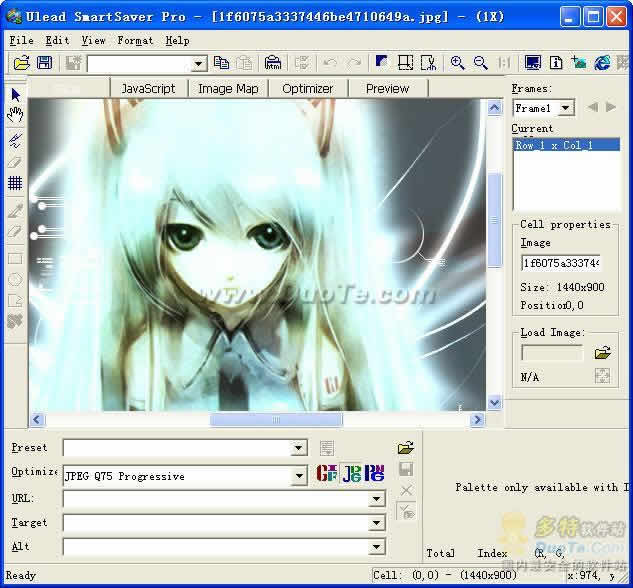
Task: Click the anime image in canvas
Action: click(x=257, y=255)
